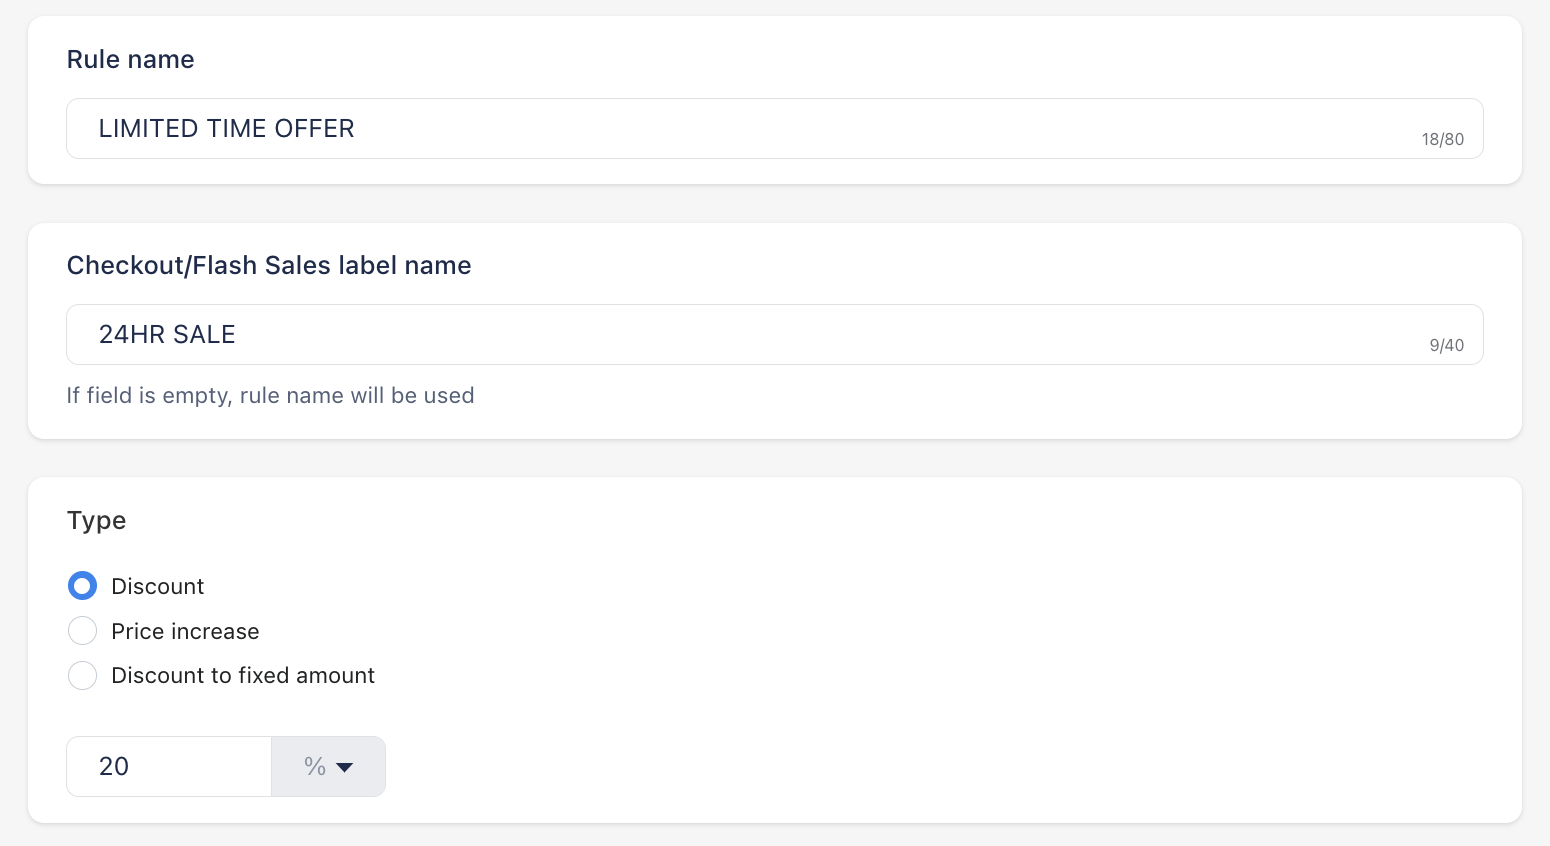
Task: Click the "Discount to fixed amount" label
Action: click(x=243, y=676)
